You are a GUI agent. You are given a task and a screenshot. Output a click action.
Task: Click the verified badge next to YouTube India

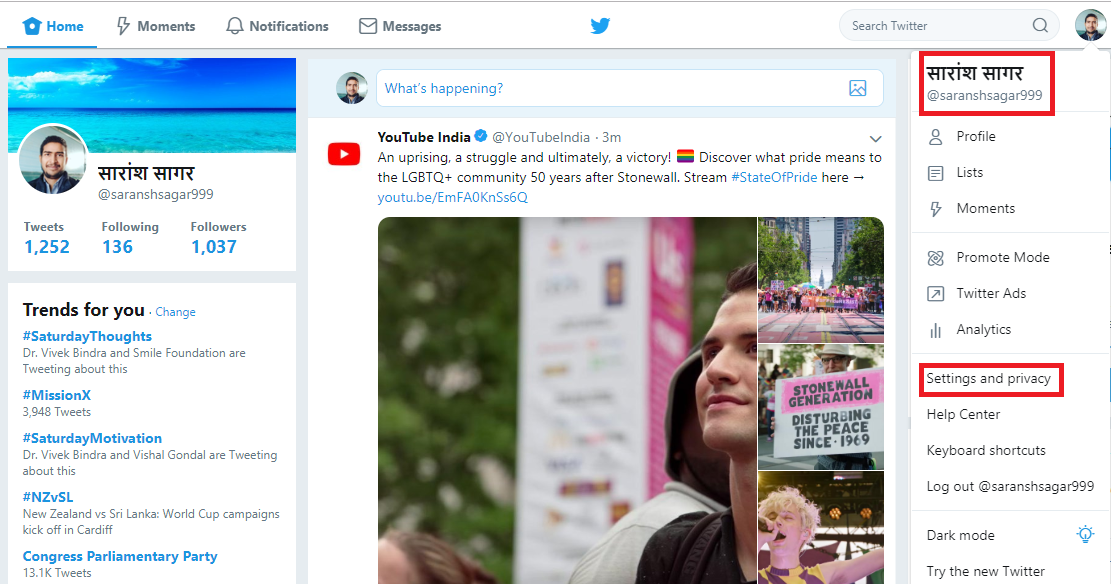(x=480, y=136)
